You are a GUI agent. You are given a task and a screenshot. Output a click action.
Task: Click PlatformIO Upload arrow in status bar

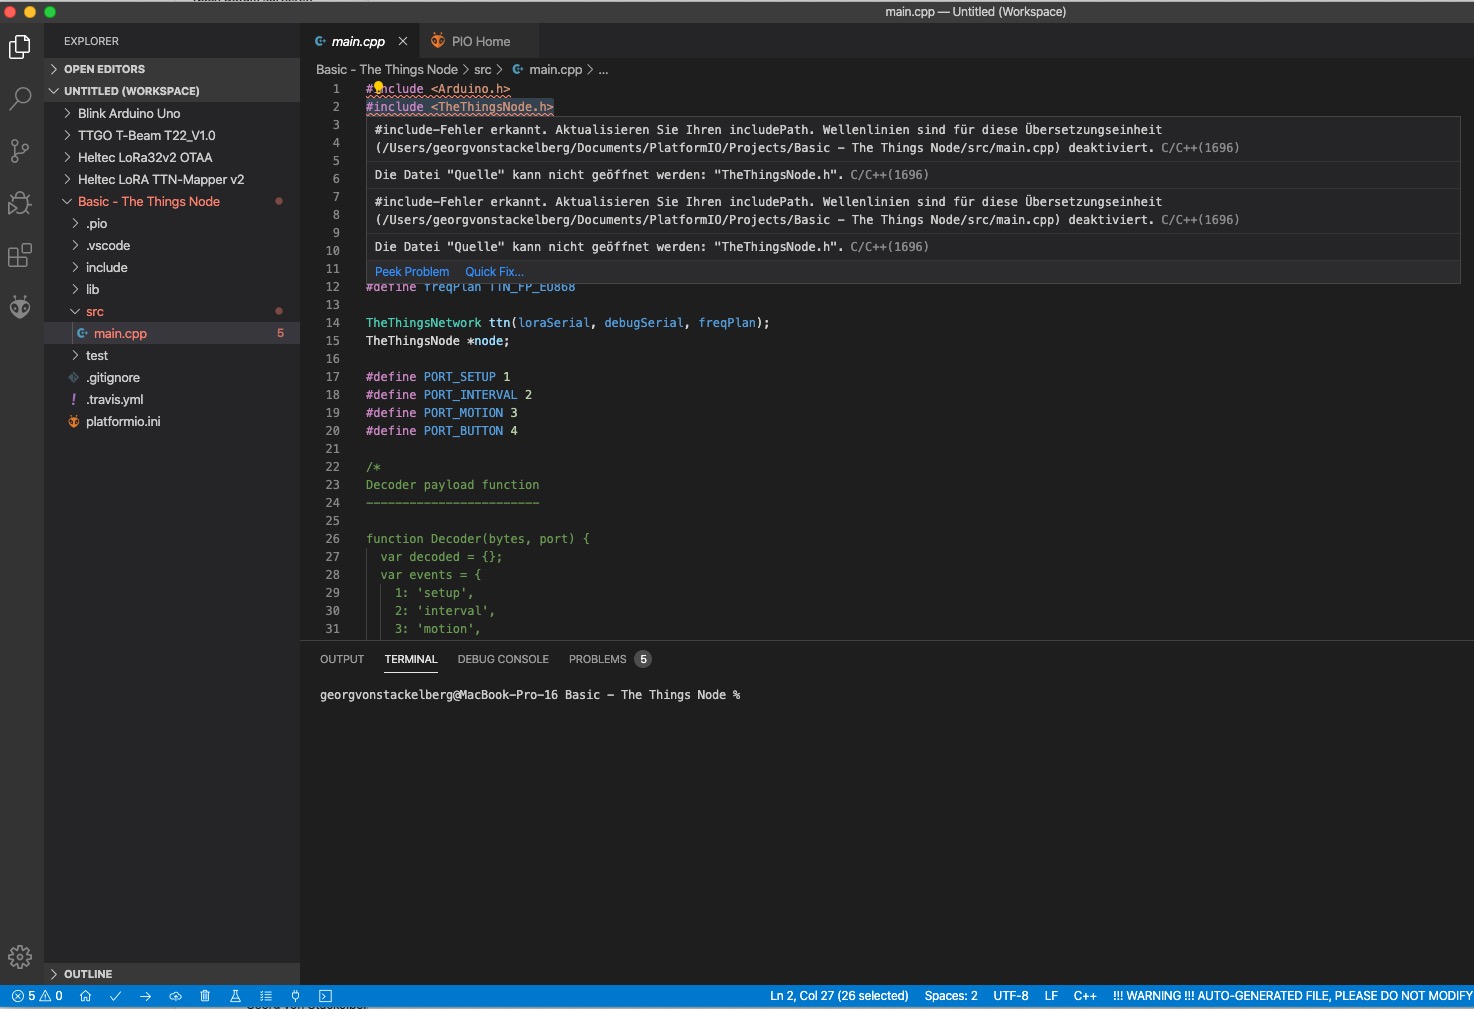click(x=146, y=996)
